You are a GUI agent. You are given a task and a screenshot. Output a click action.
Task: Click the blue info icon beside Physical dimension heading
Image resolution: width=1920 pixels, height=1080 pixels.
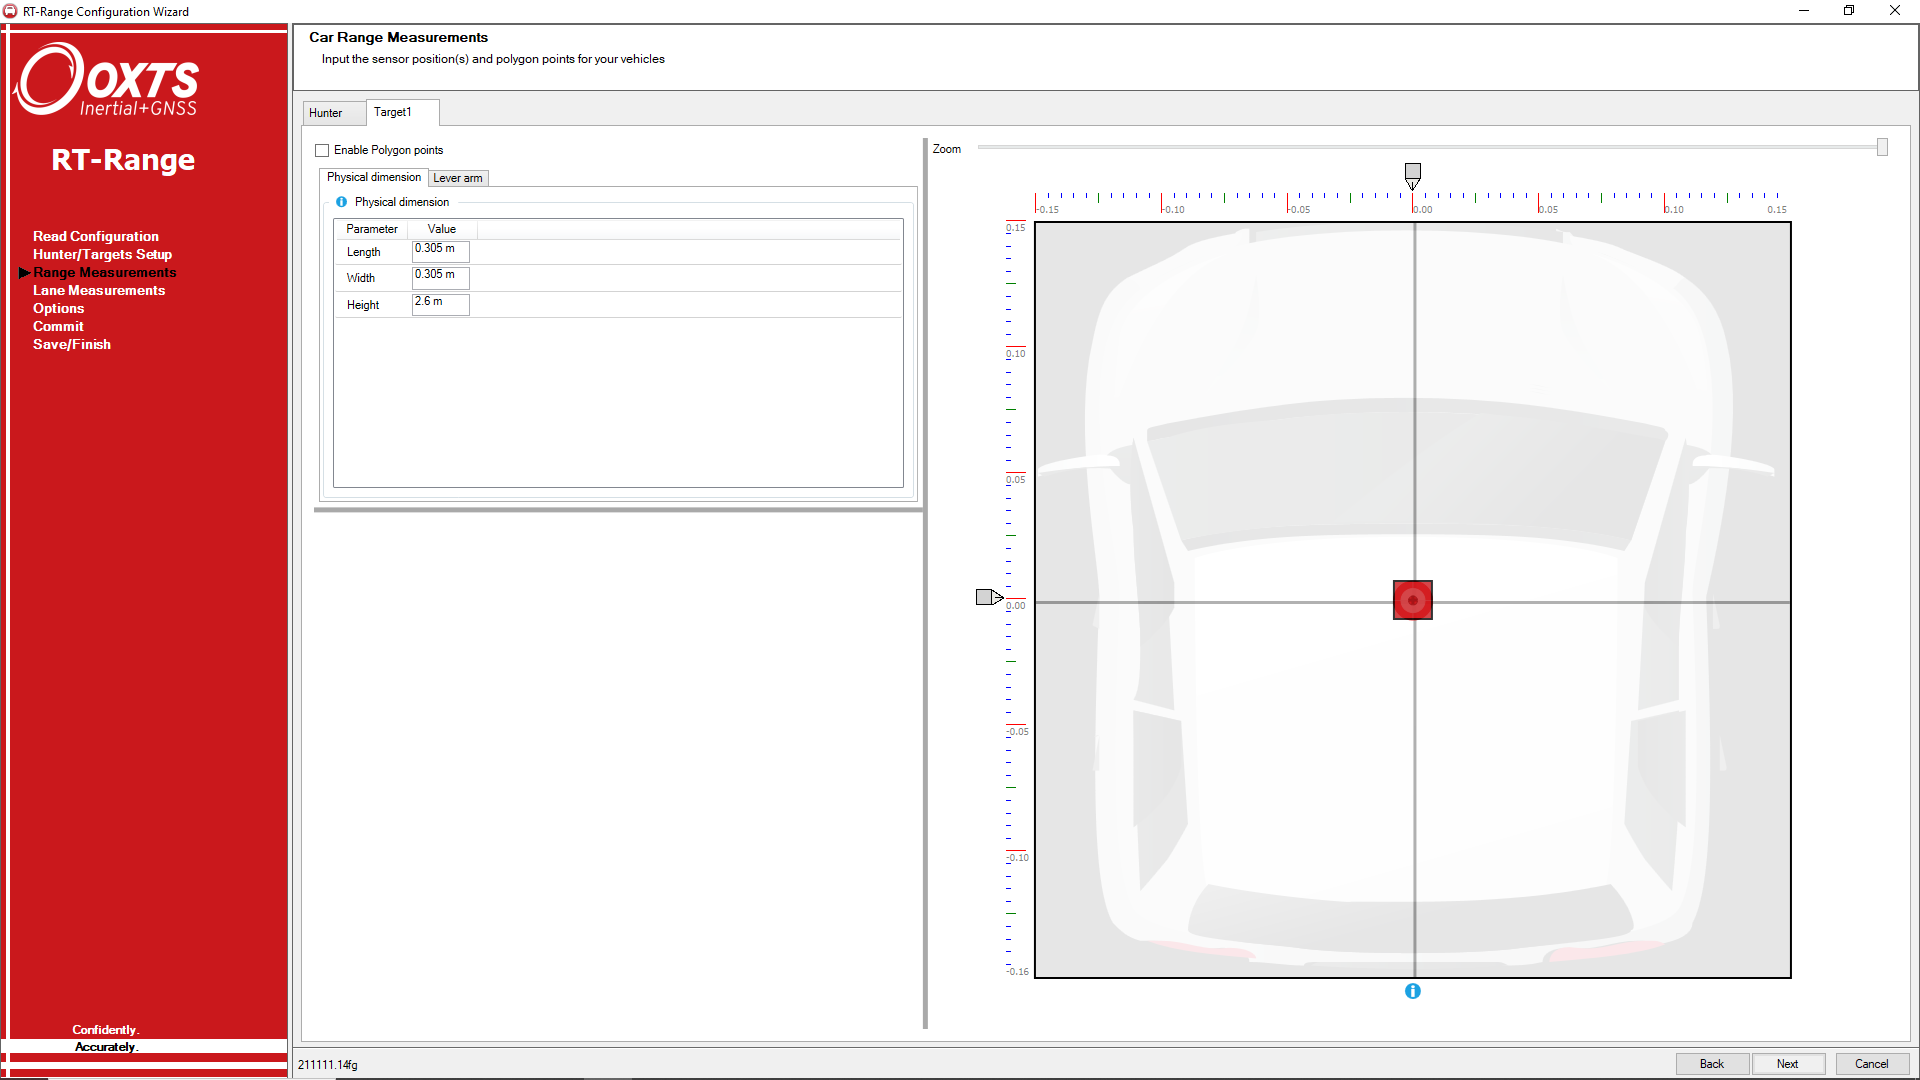point(342,202)
